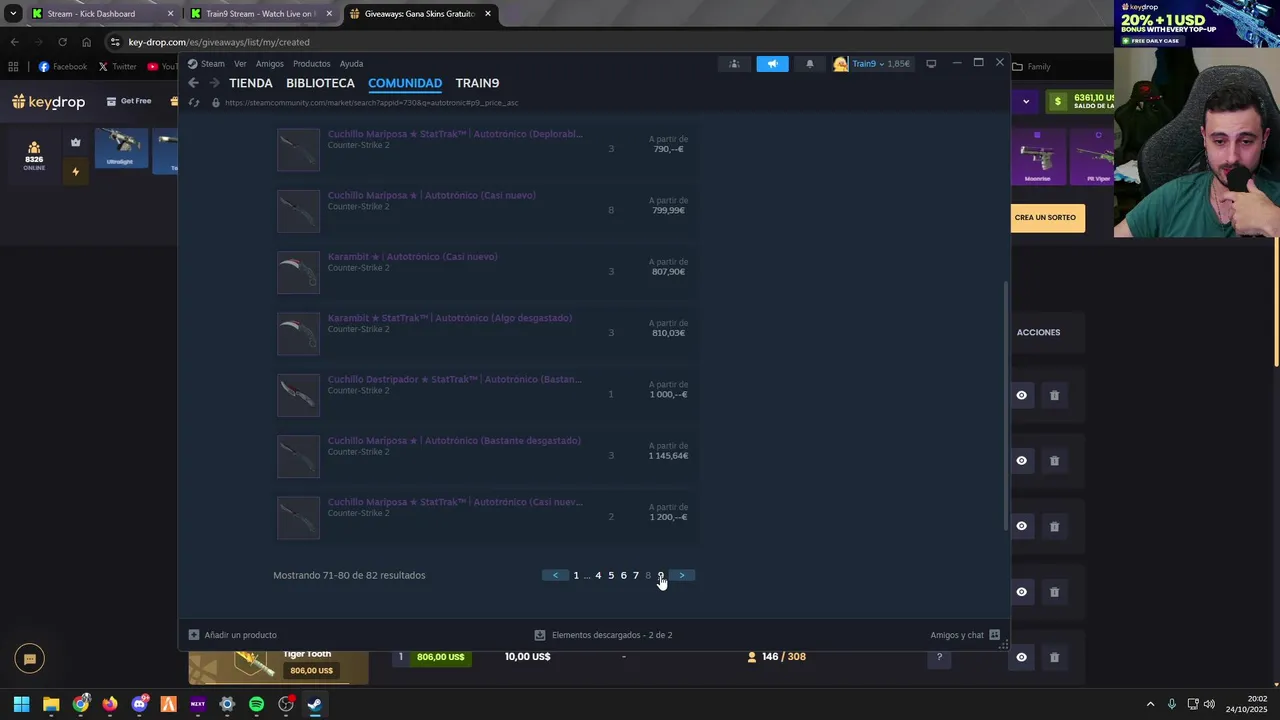Toggle visibility eye in Tiger Tooth row
The height and width of the screenshot is (720, 1280).
click(1021, 657)
